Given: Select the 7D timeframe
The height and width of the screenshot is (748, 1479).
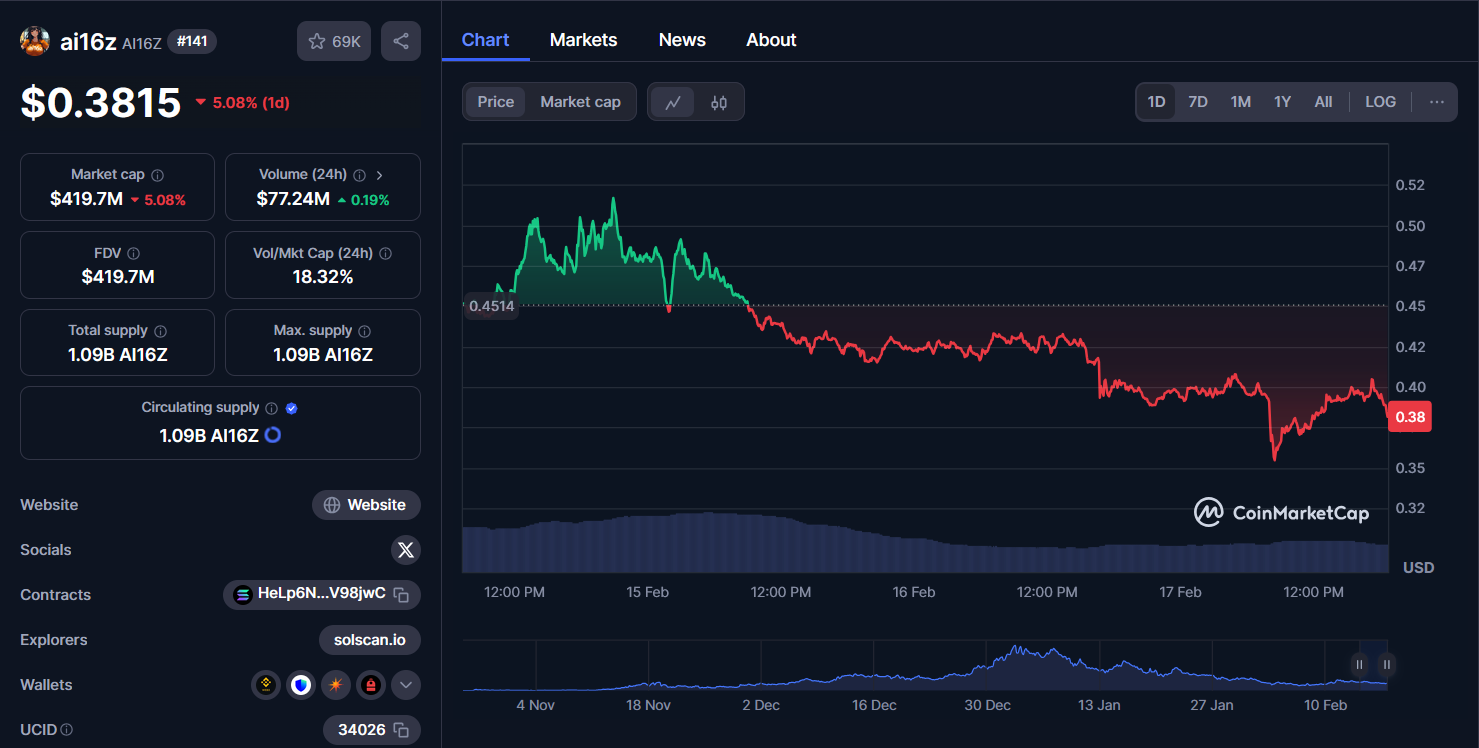Looking at the screenshot, I should coord(1197,101).
